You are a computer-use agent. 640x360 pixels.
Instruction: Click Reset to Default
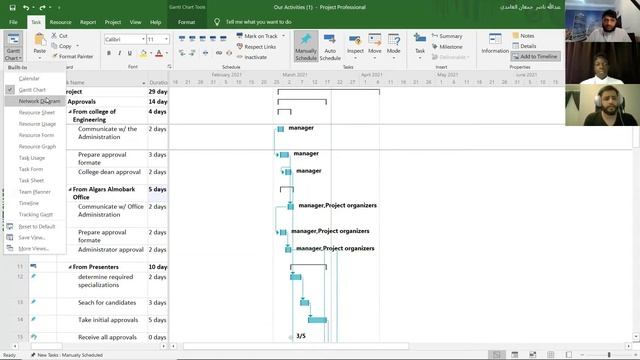pyautogui.click(x=37, y=226)
